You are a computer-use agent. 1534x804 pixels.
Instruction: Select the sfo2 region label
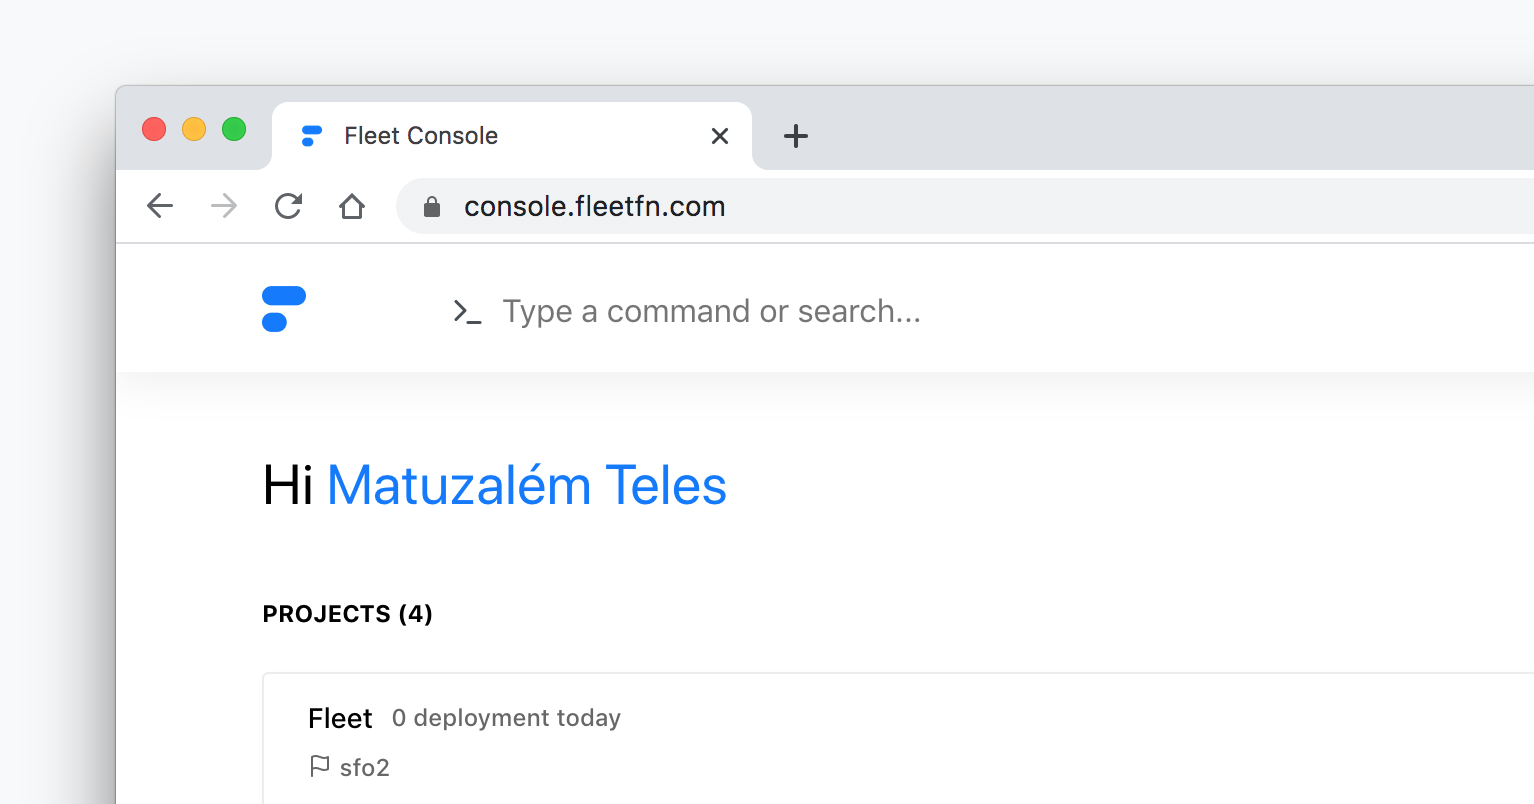(365, 767)
